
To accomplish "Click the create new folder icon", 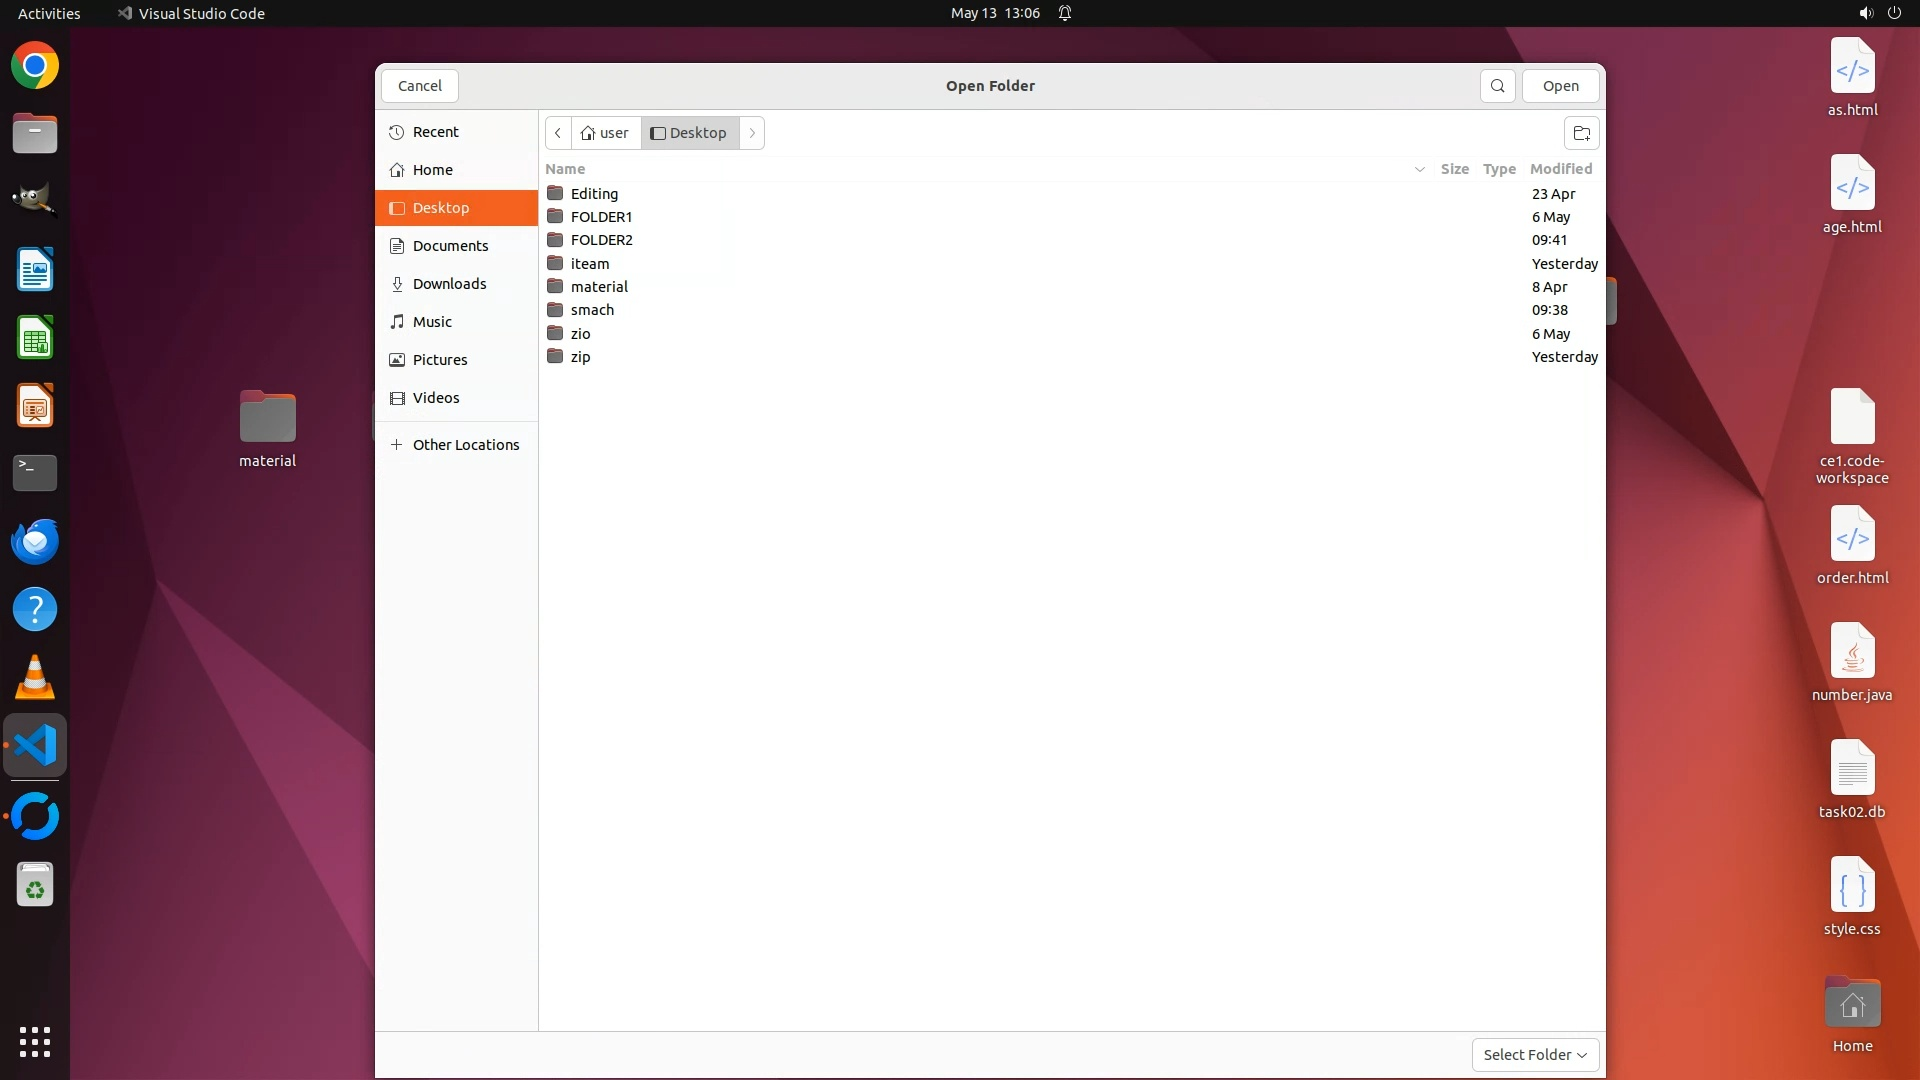I will point(1581,133).
